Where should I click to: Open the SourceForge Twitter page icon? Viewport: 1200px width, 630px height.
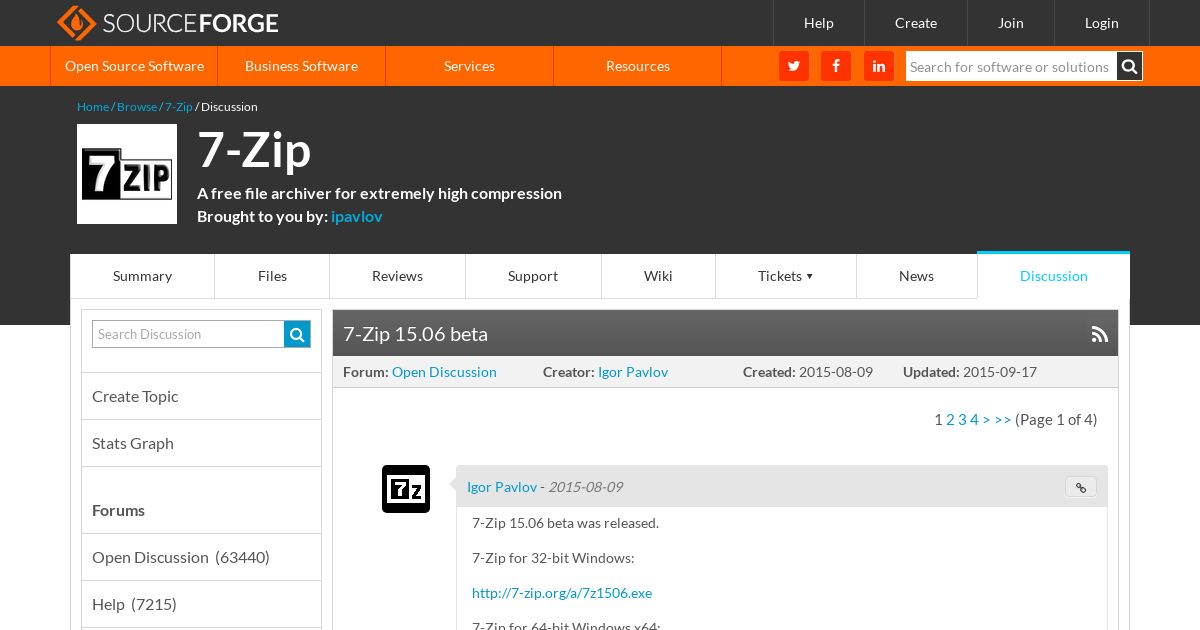point(794,66)
